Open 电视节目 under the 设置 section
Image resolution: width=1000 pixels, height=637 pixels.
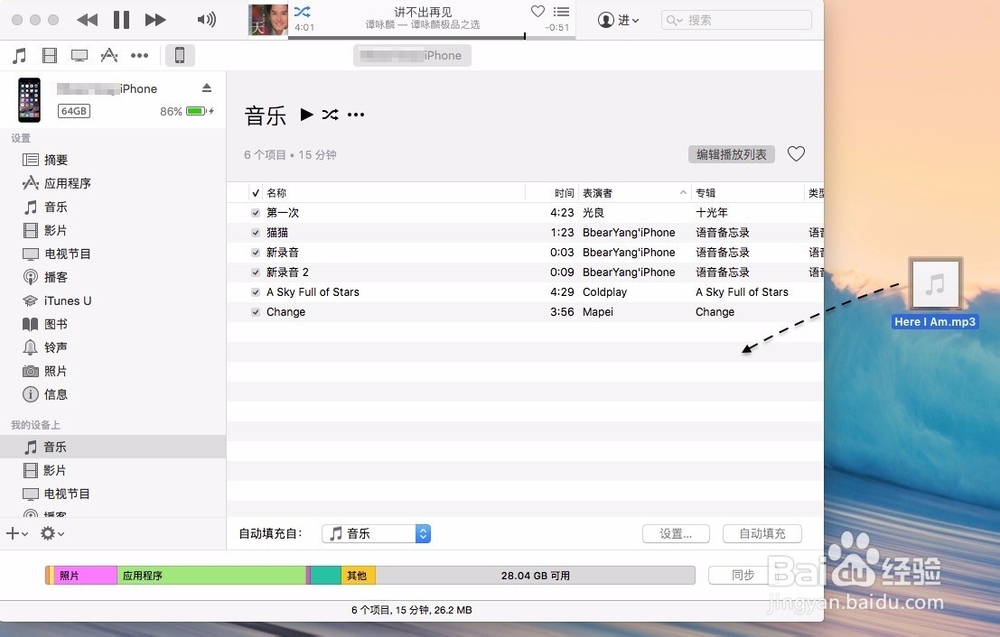pyautogui.click(x=57, y=254)
